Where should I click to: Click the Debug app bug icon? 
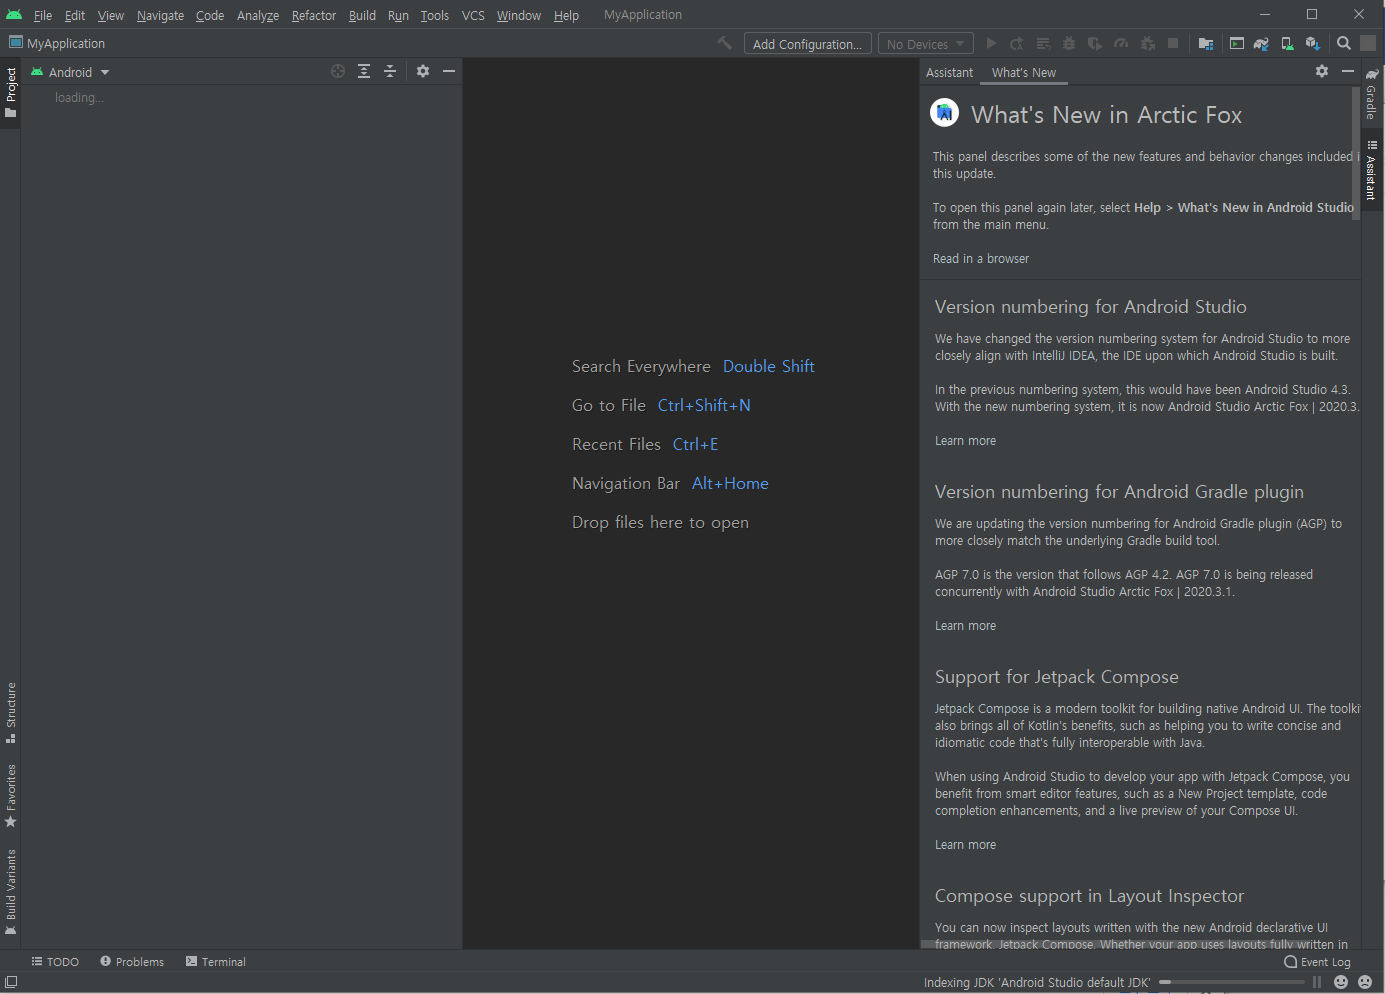point(1069,43)
